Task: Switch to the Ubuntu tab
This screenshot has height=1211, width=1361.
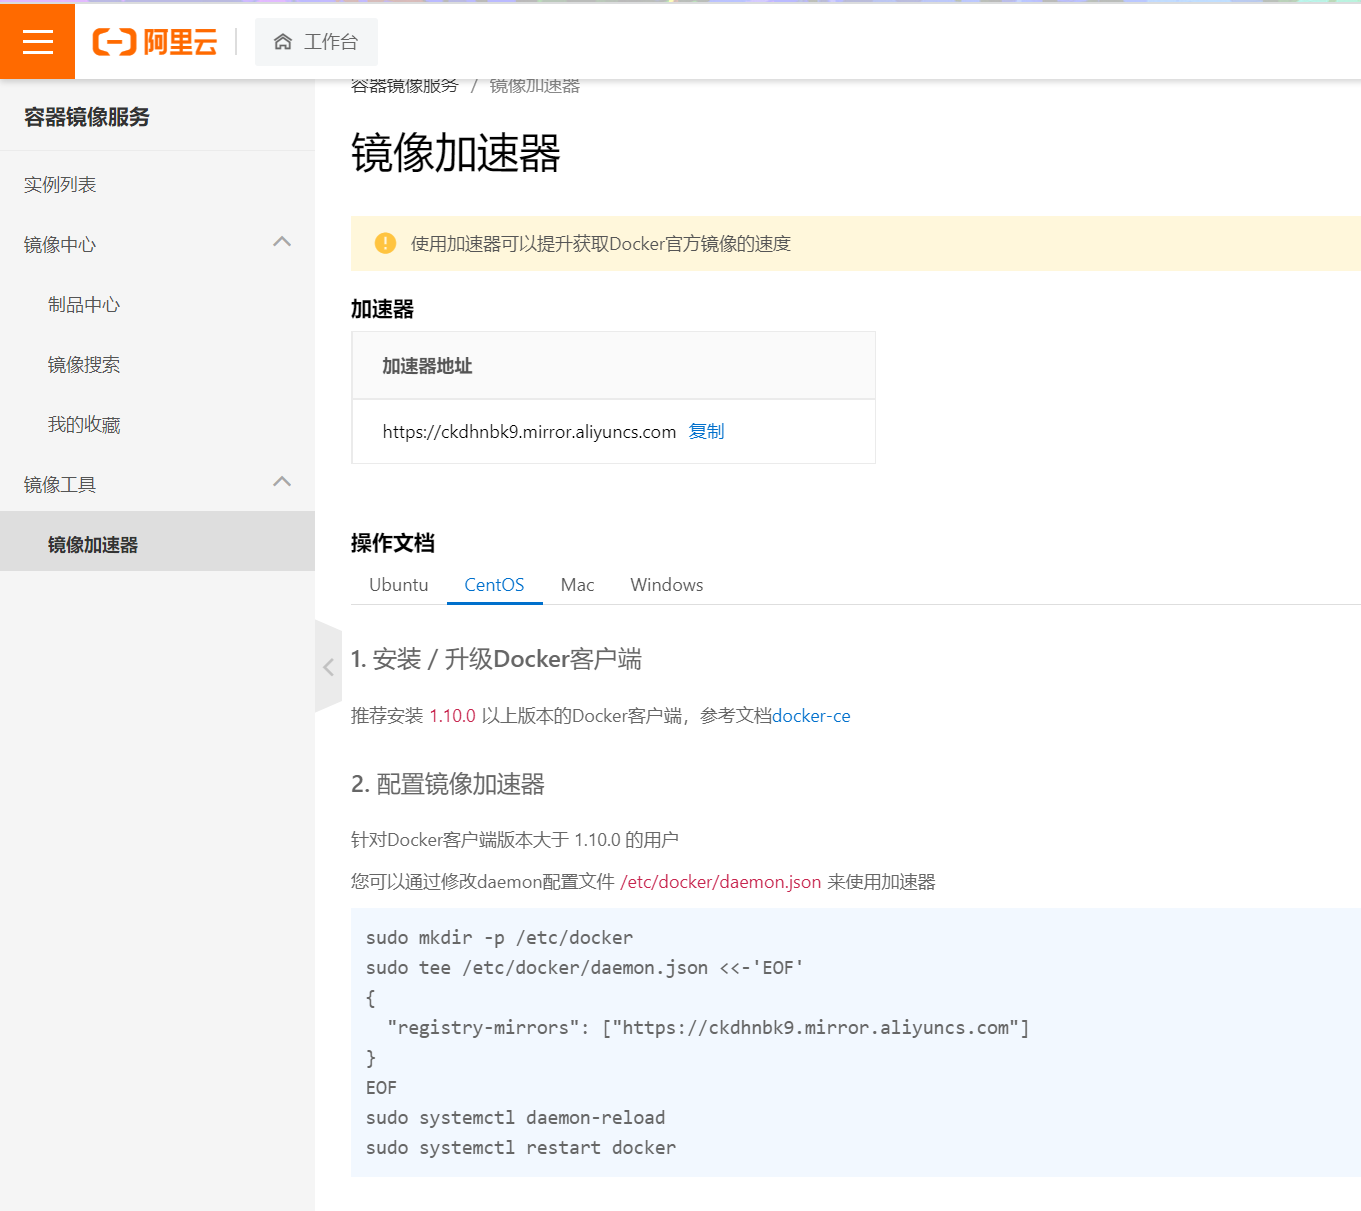Action: pyautogui.click(x=398, y=585)
